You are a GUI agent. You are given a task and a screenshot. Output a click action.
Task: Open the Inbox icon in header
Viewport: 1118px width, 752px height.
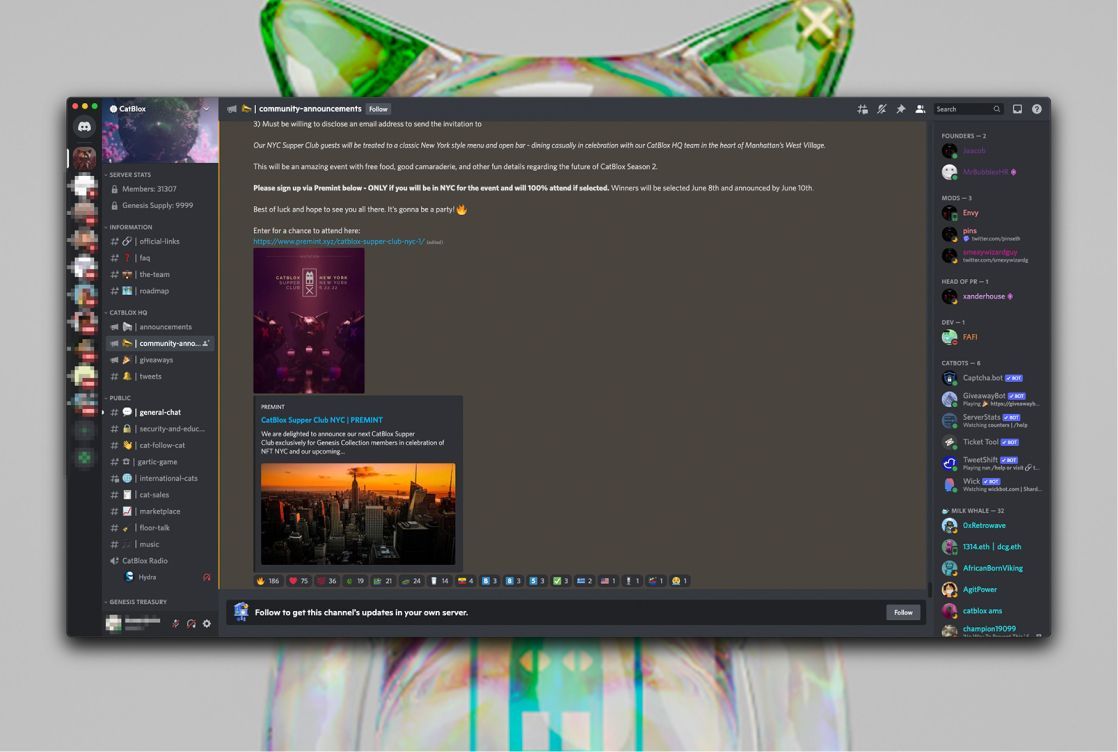tap(1017, 109)
